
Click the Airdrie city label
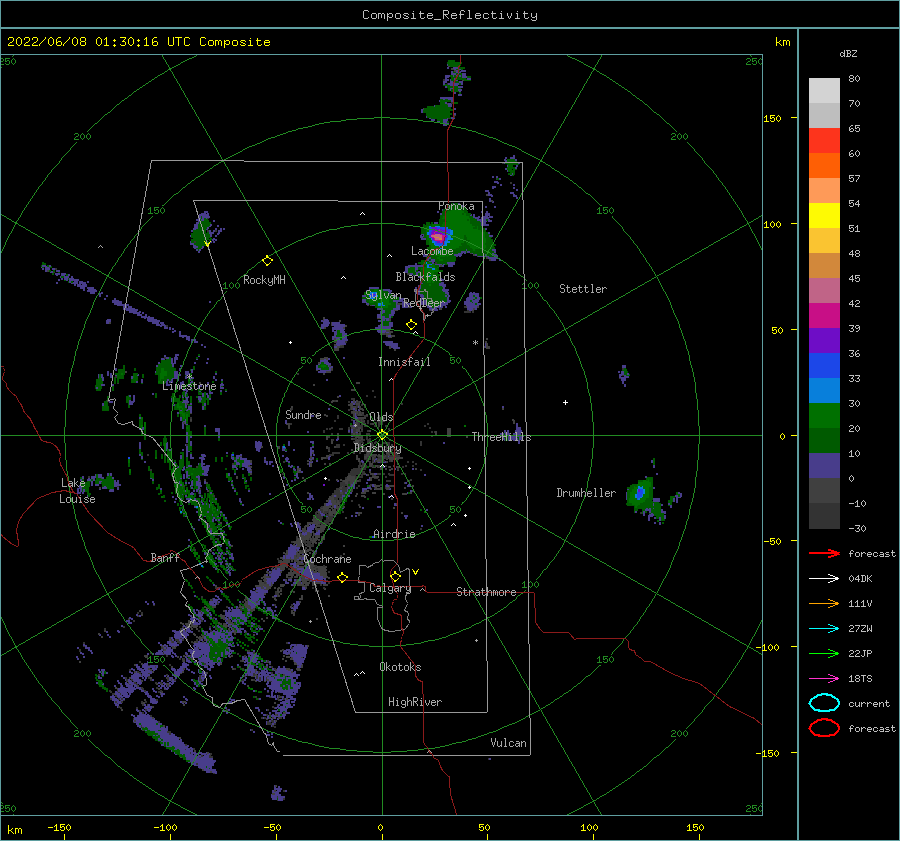(394, 534)
